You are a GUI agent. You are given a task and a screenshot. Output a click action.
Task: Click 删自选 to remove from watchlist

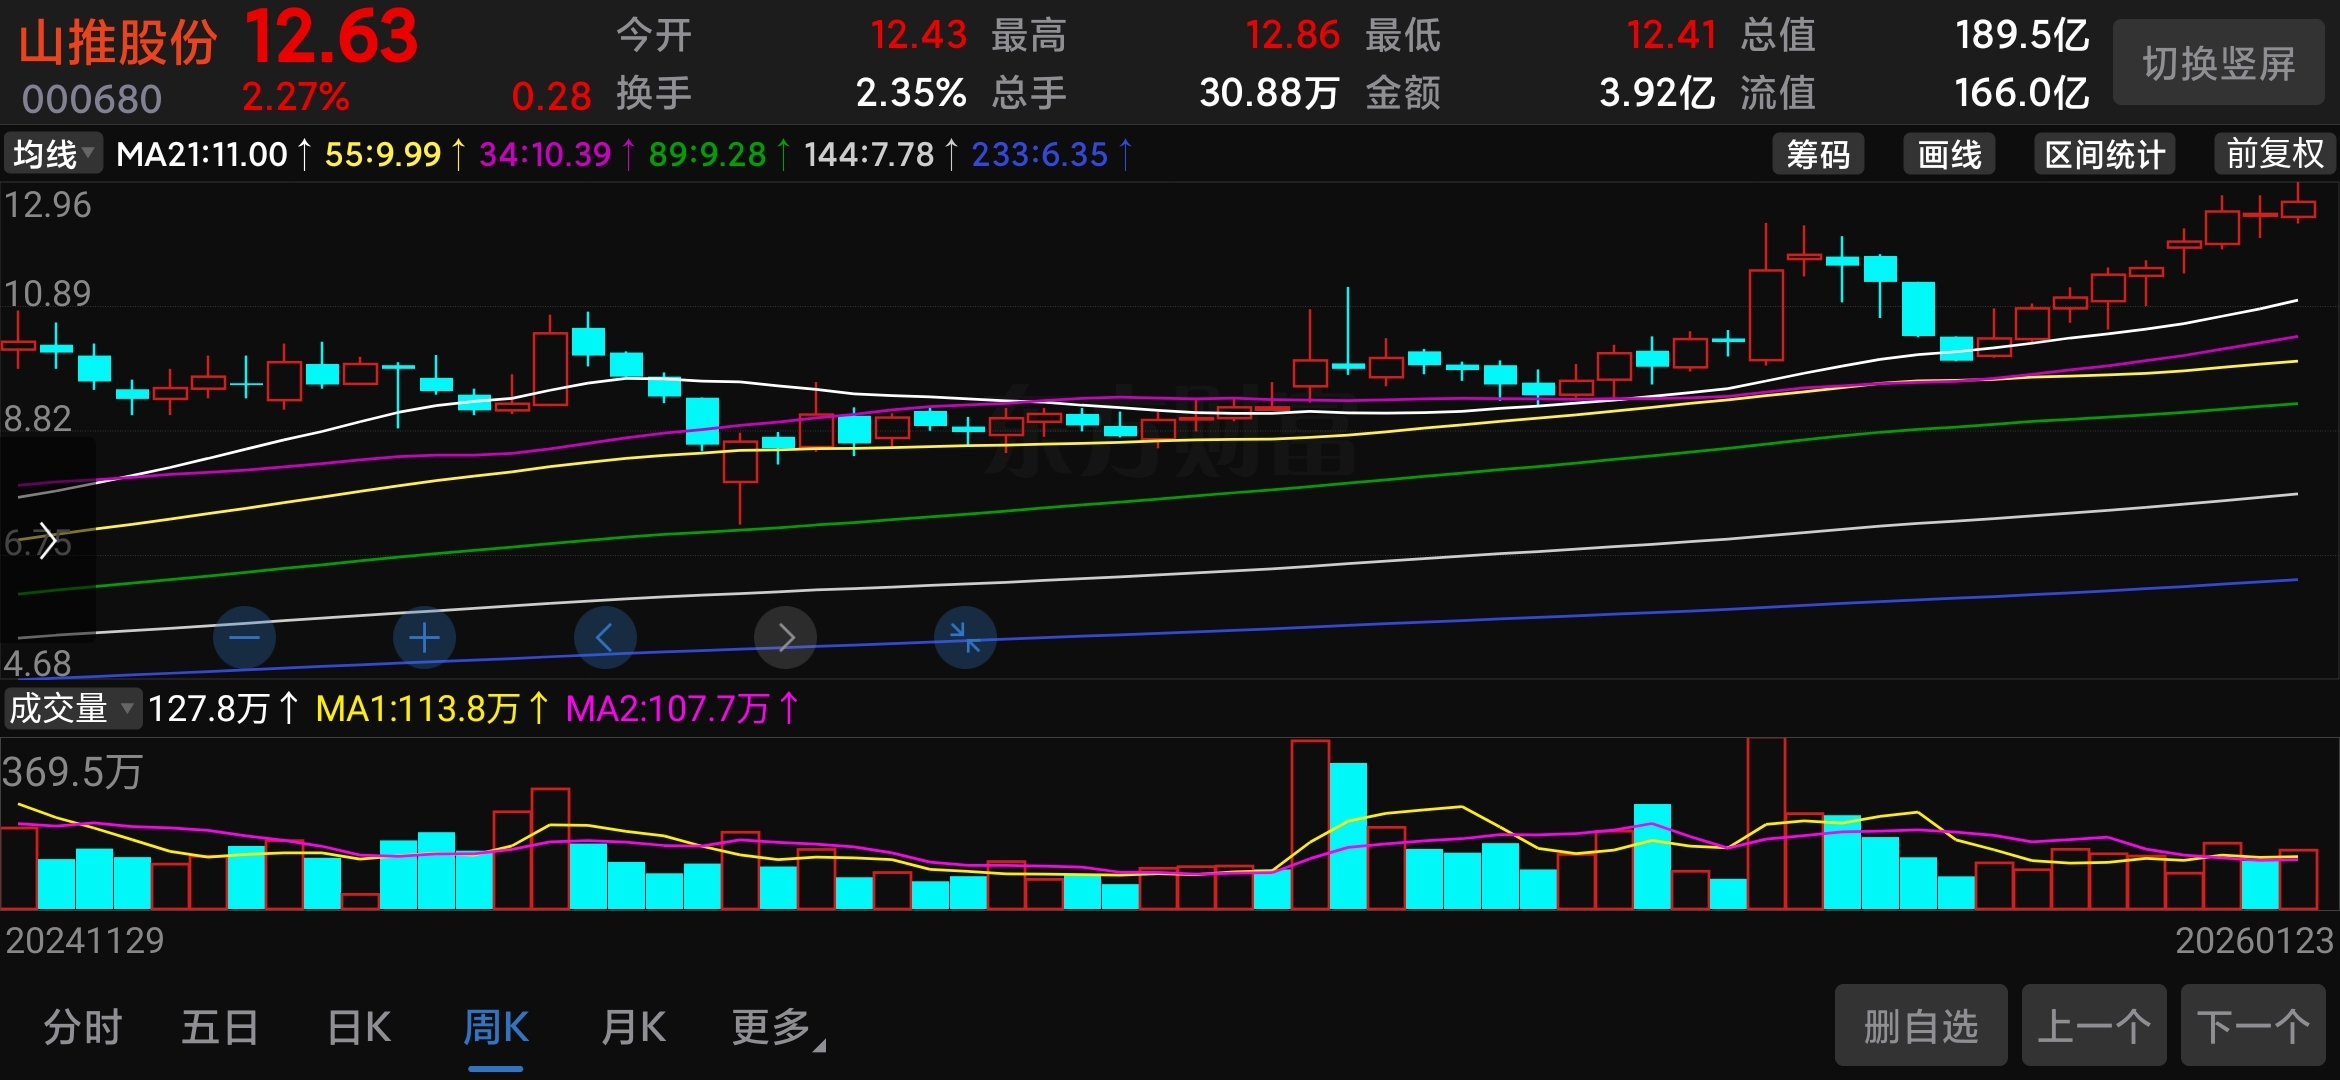tap(1920, 1026)
